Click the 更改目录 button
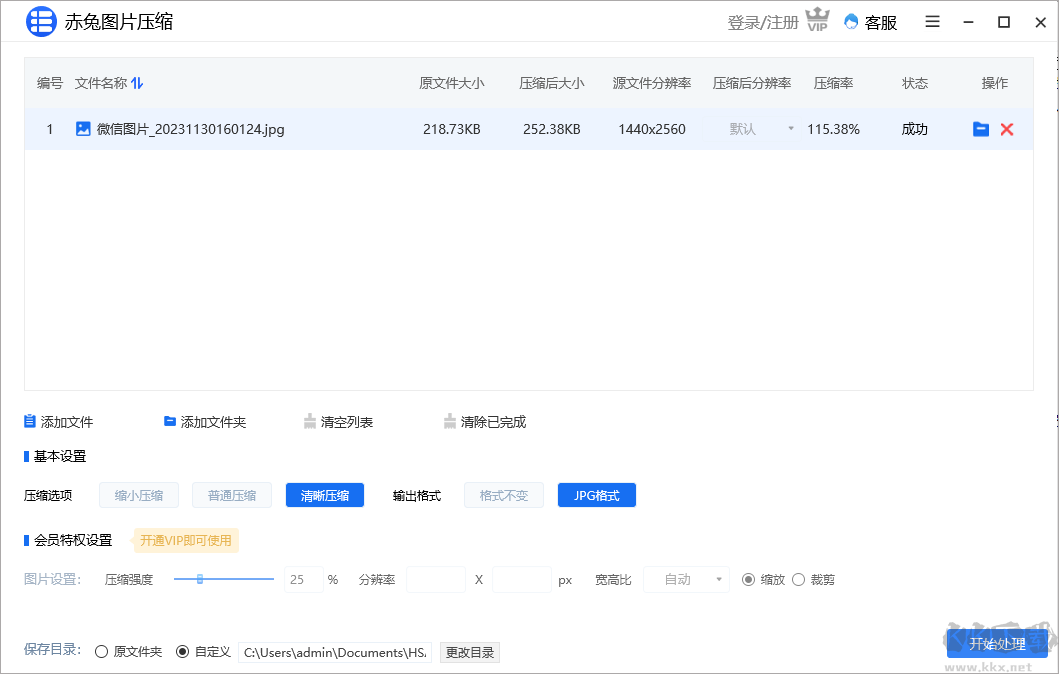Image resolution: width=1059 pixels, height=674 pixels. [x=469, y=652]
